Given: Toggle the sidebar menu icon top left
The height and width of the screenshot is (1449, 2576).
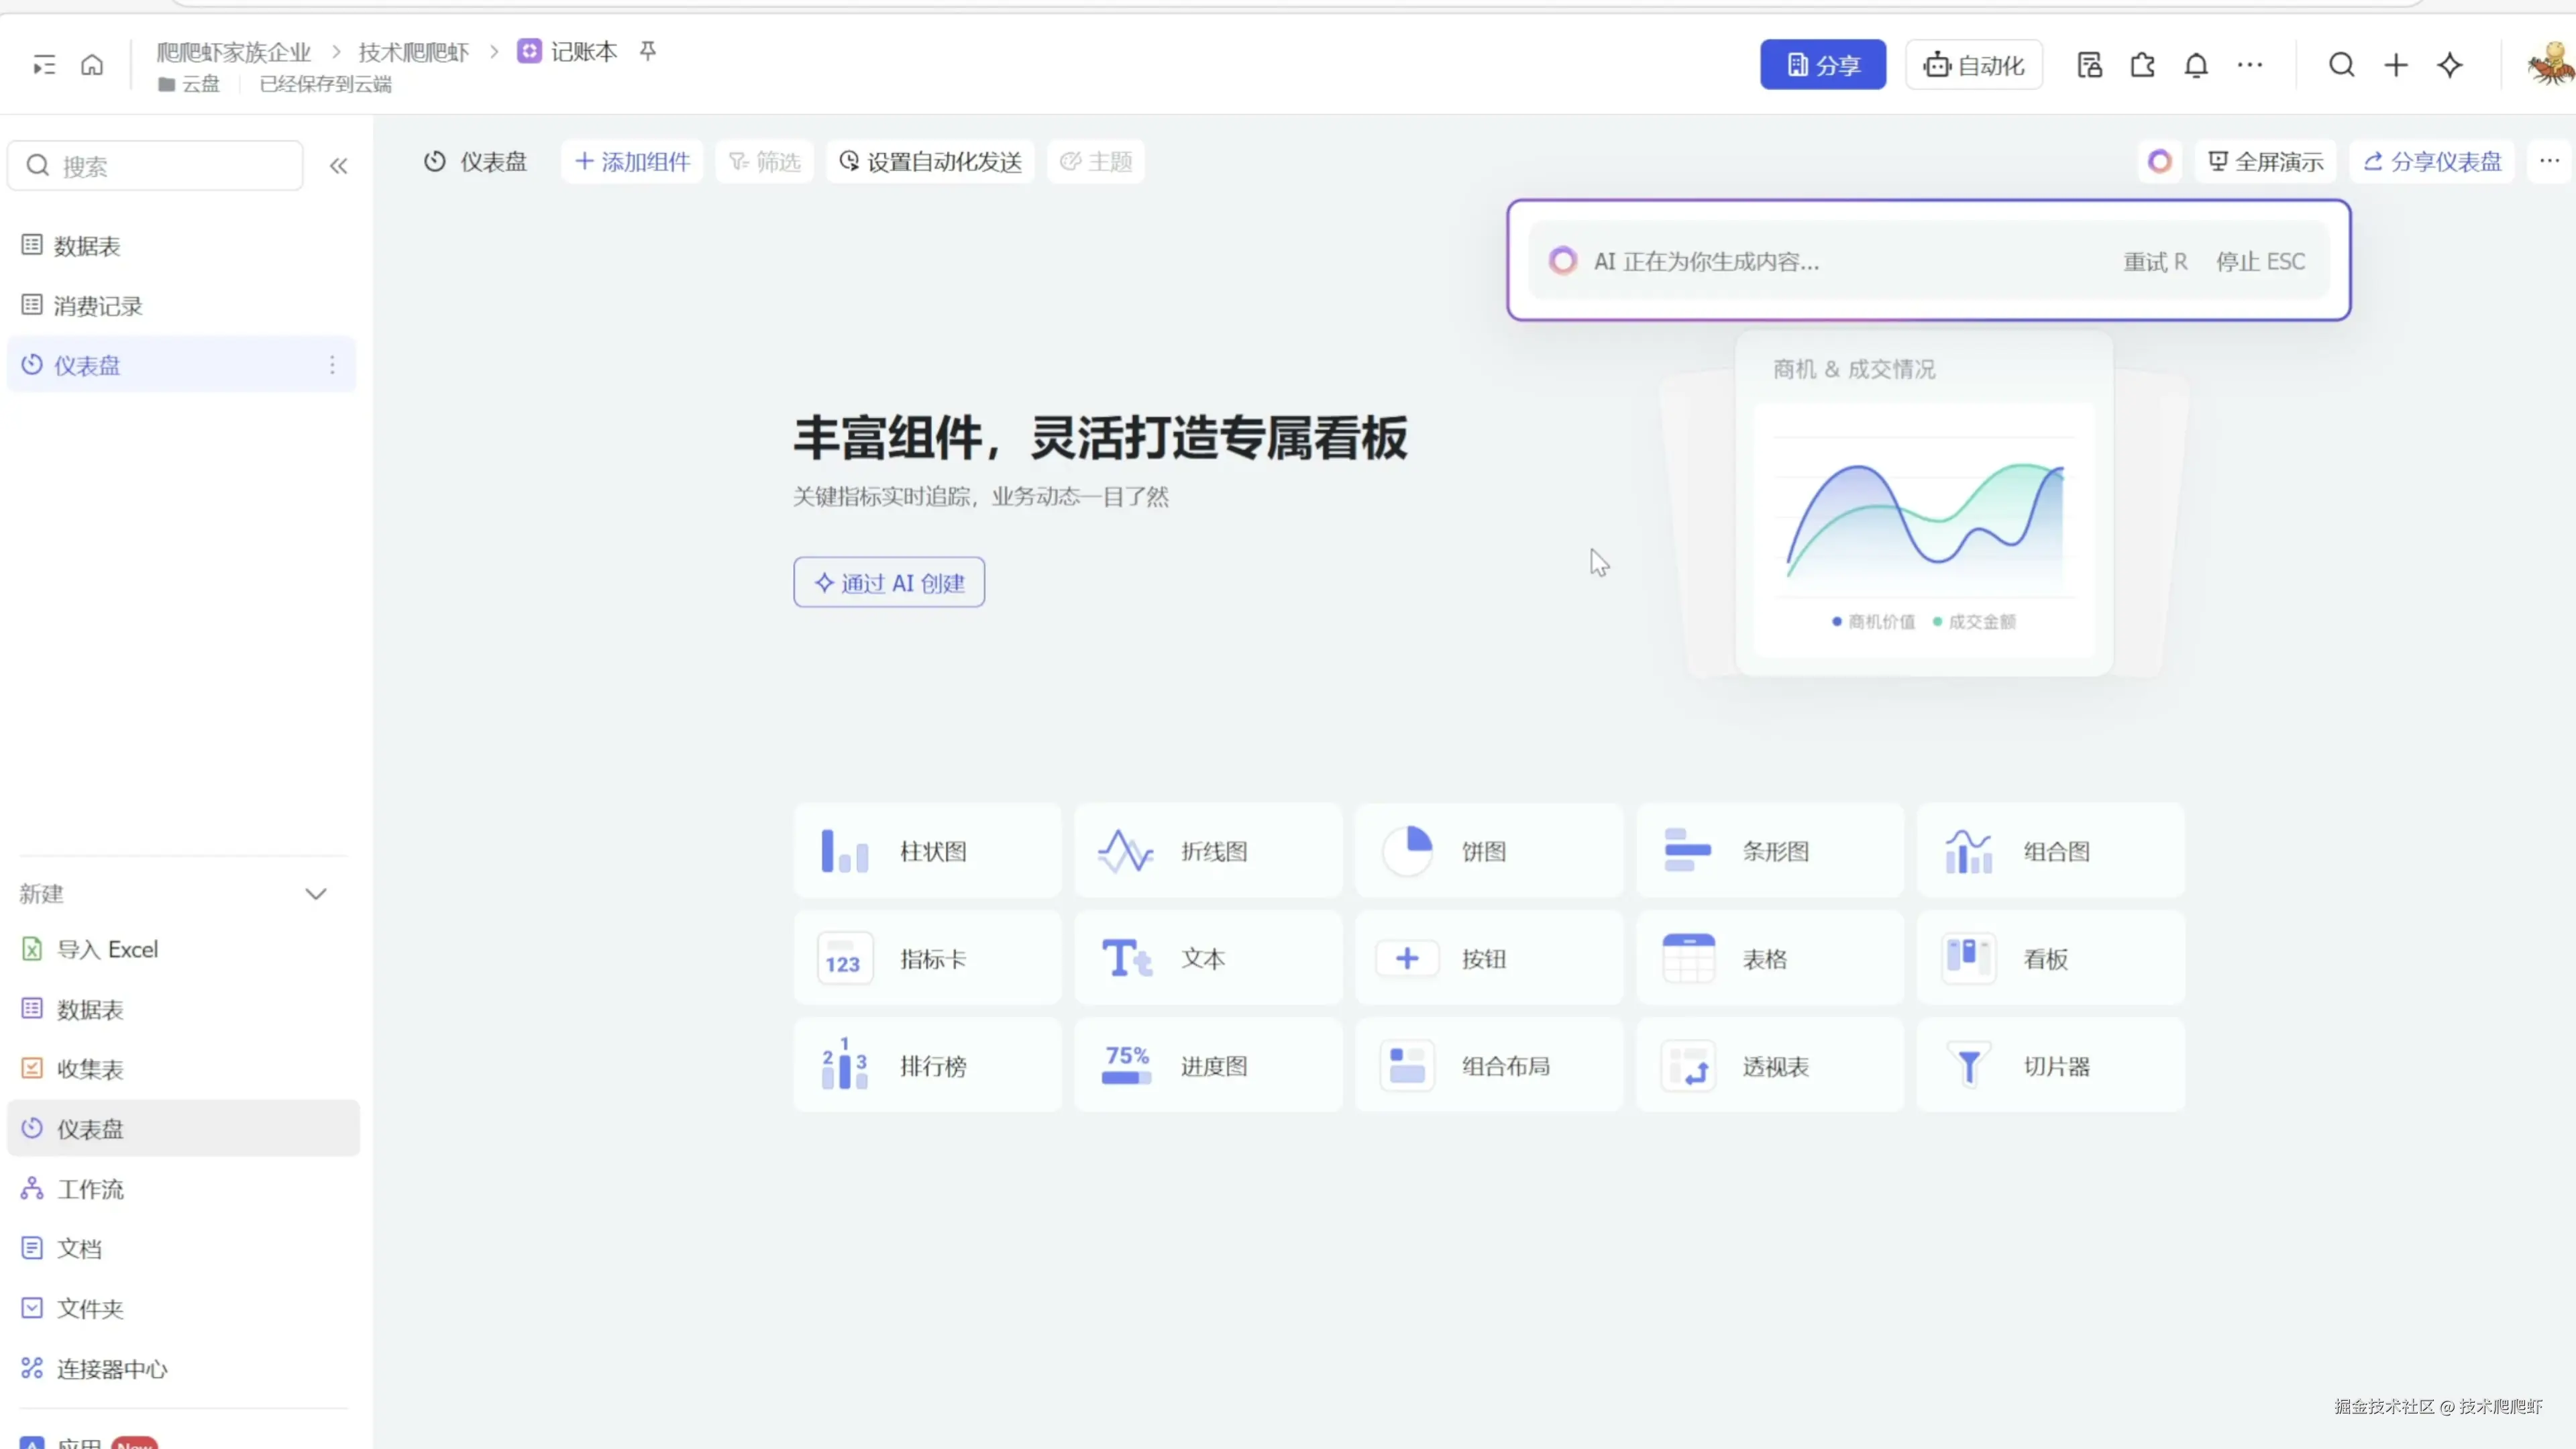Looking at the screenshot, I should [x=44, y=66].
